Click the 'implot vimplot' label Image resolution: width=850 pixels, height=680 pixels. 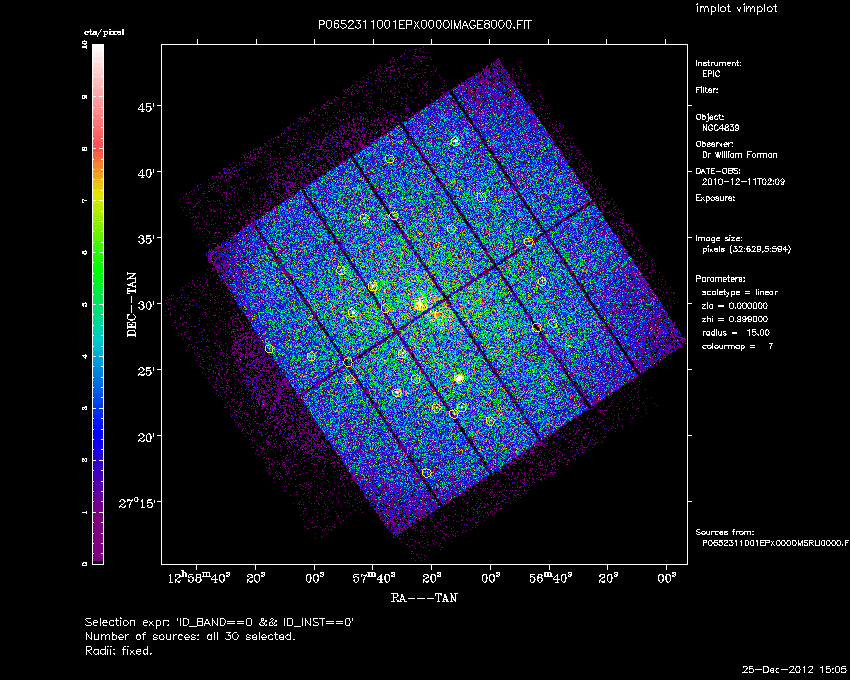(736, 9)
